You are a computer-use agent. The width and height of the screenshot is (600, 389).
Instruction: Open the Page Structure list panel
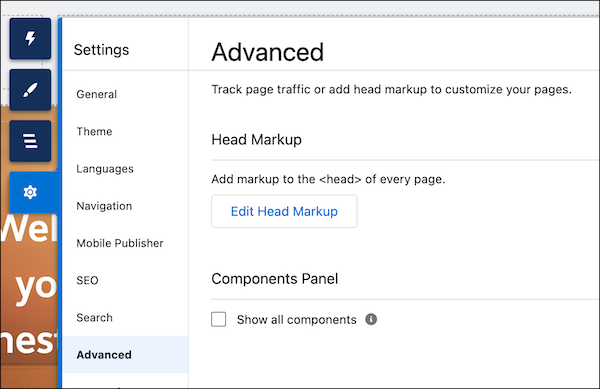30,141
